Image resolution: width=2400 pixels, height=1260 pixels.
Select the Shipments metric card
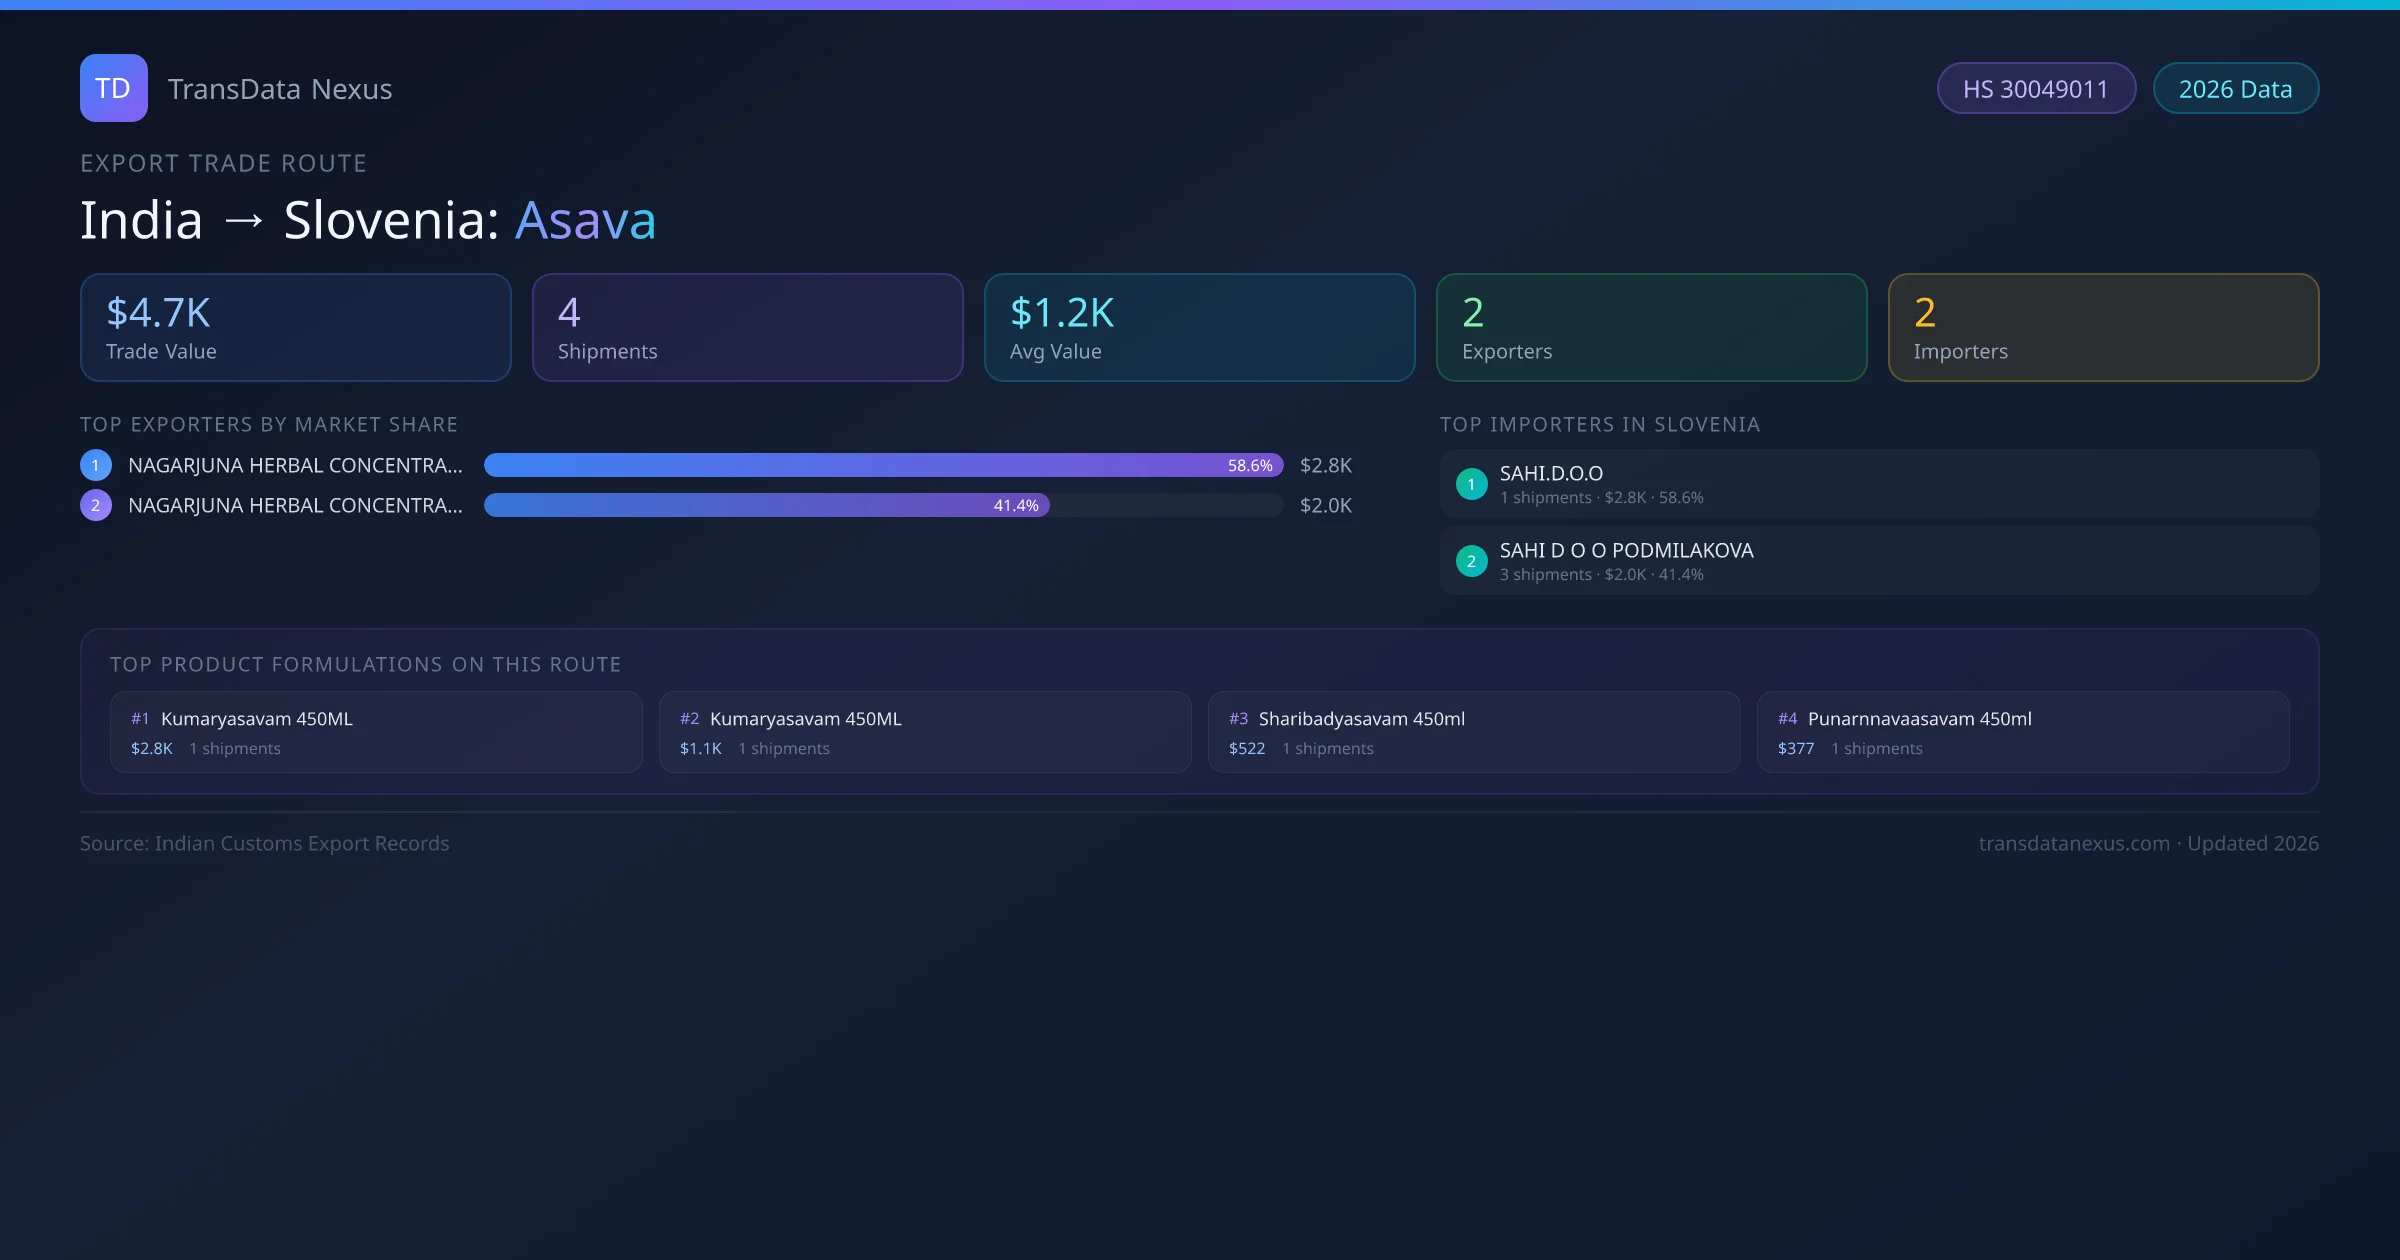(x=747, y=327)
